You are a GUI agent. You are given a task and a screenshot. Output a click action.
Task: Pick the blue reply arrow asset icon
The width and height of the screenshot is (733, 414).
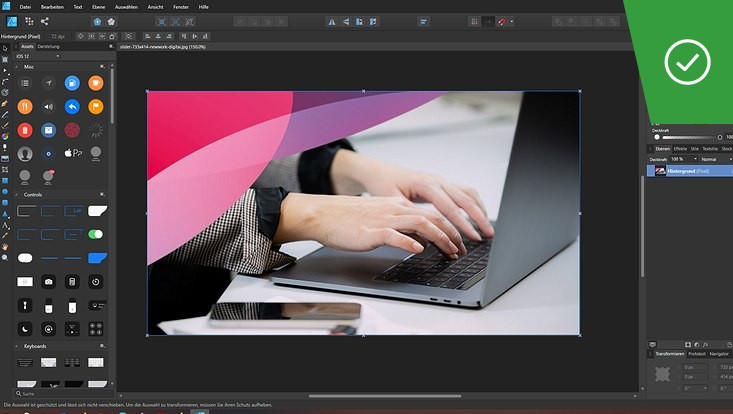click(x=72, y=106)
